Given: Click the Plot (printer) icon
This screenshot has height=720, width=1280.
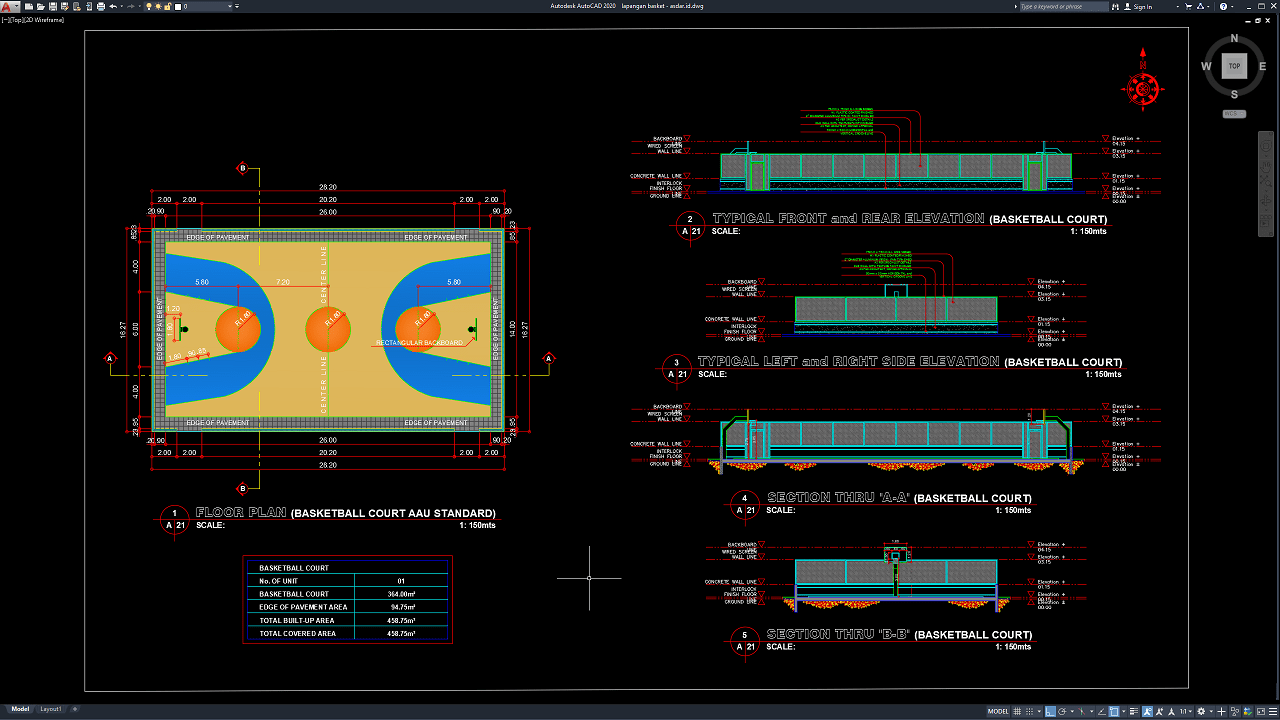Looking at the screenshot, I should pos(101,6).
